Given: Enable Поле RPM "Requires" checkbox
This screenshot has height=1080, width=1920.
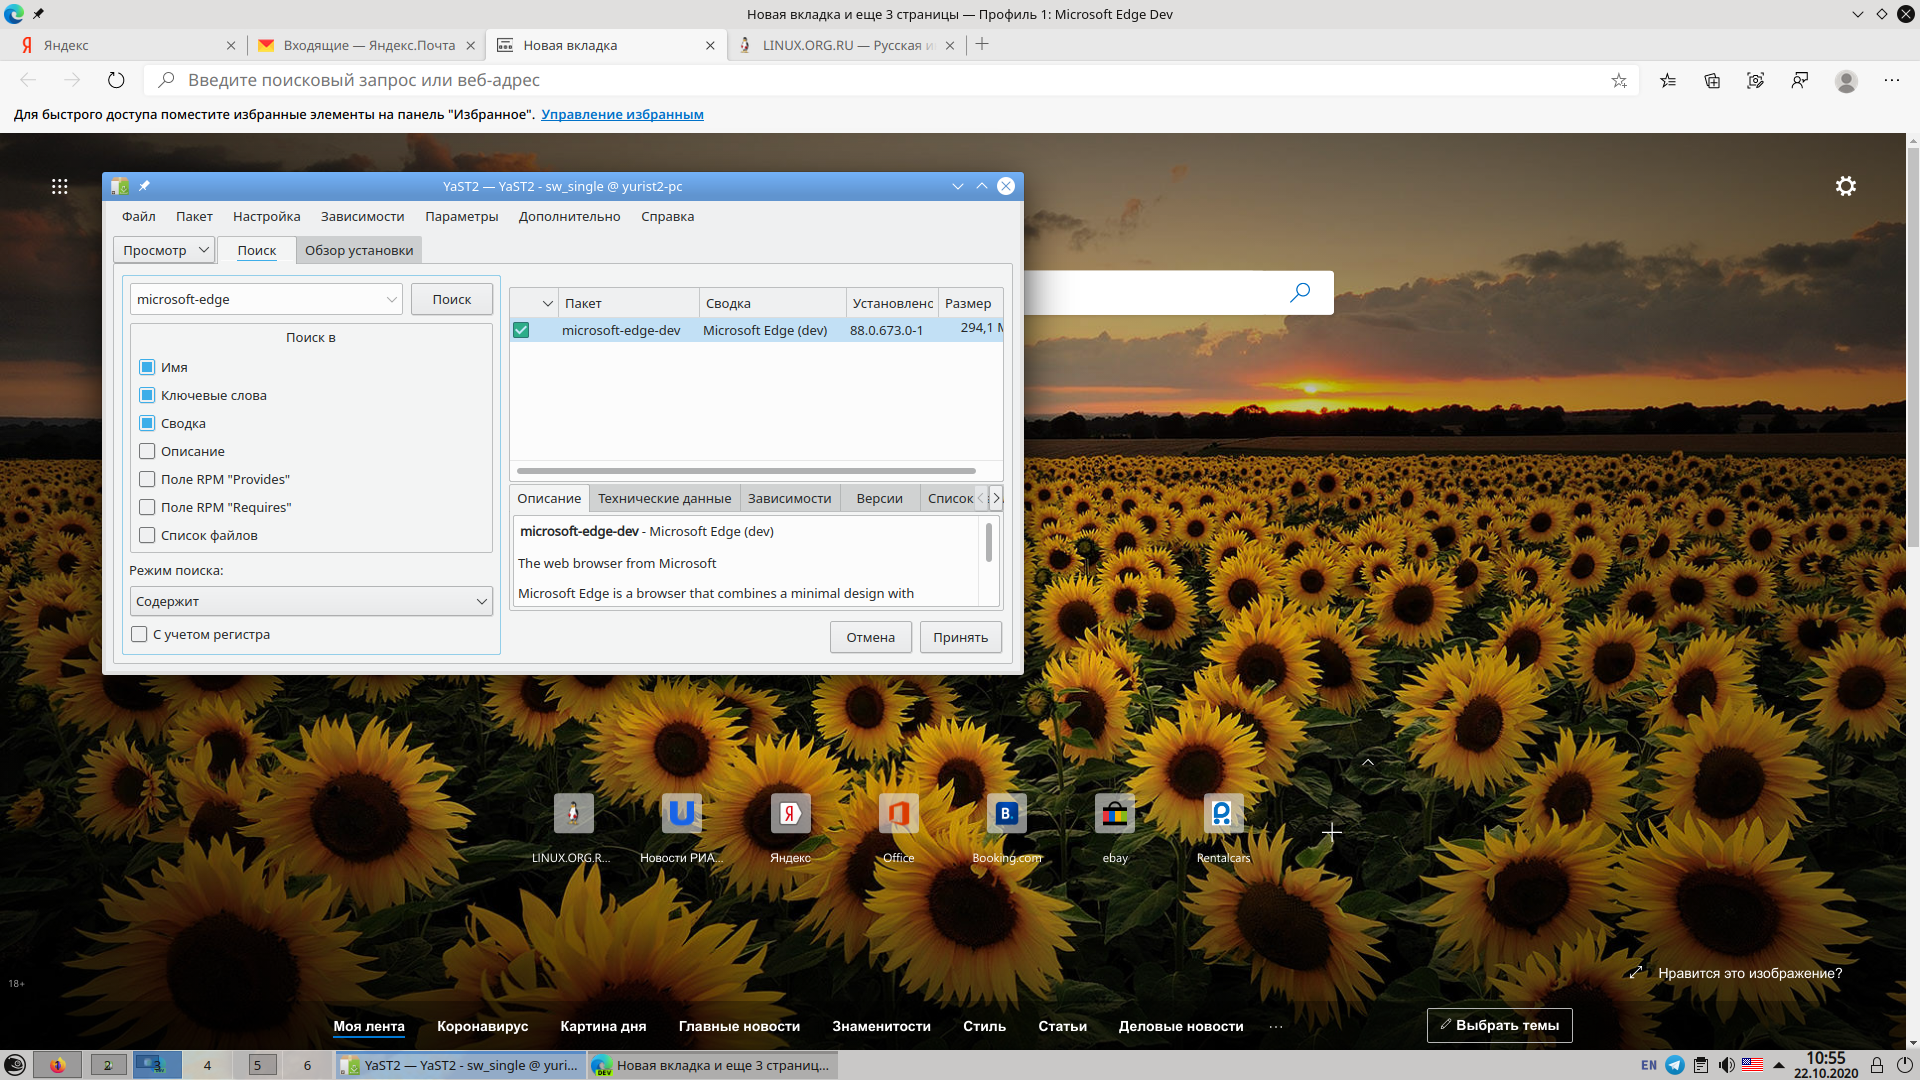Looking at the screenshot, I should click(147, 507).
